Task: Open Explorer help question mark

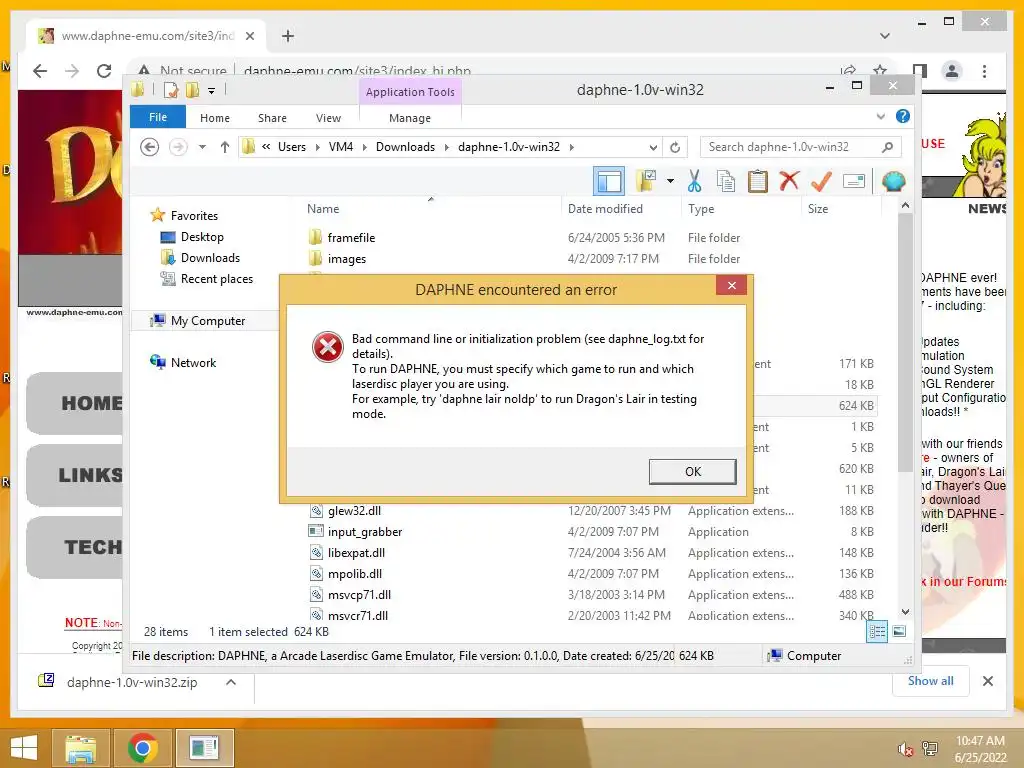Action: coord(903,116)
